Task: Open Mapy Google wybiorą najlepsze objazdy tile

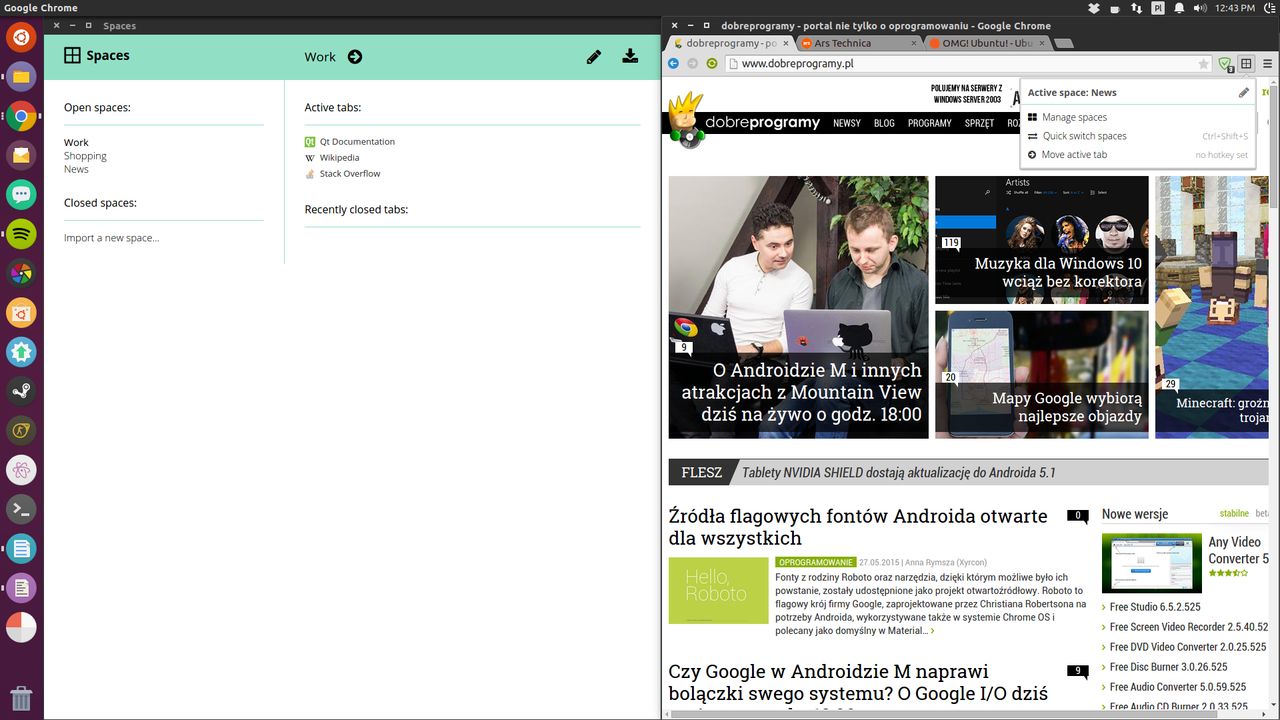Action: [x=1042, y=374]
